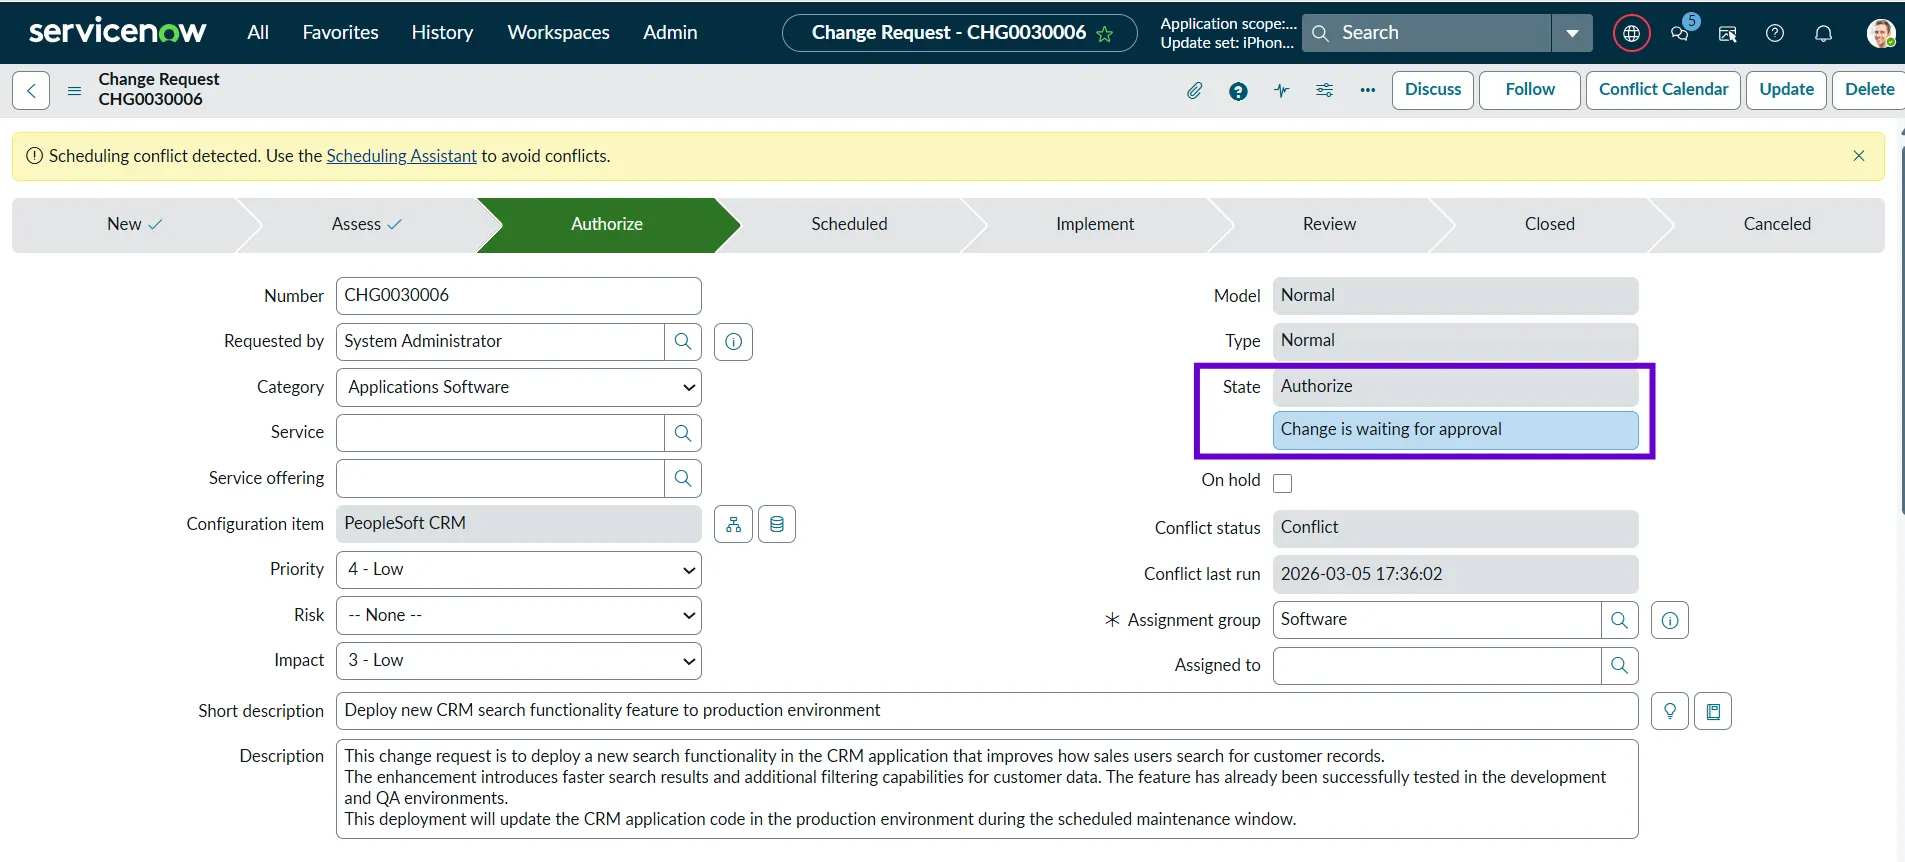Screen dimensions: 1905x862
Task: Open the notifications bell icon
Action: [1823, 33]
